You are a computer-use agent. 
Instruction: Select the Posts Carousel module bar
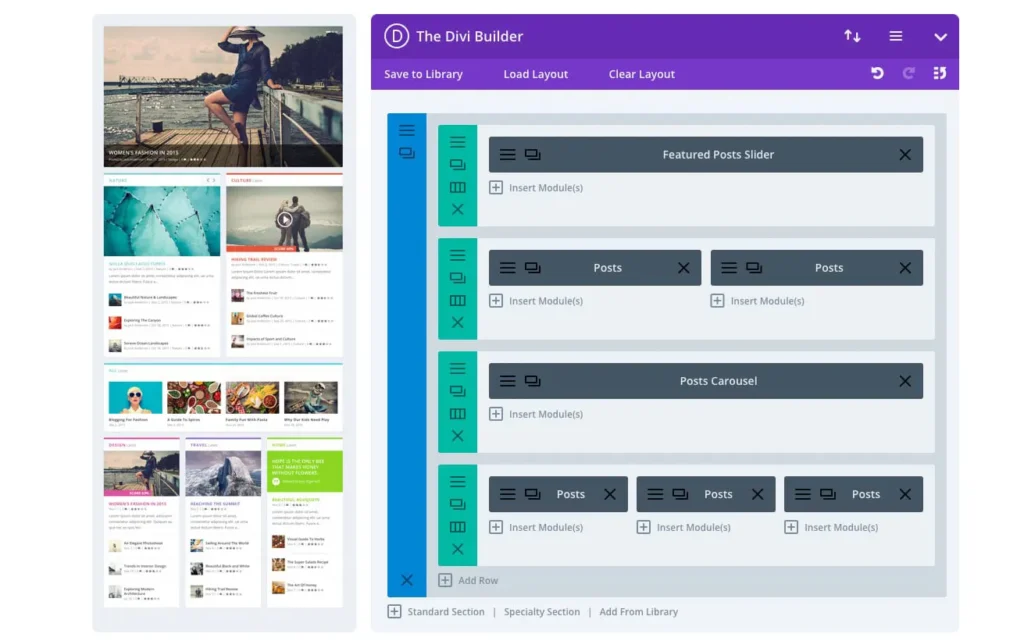[705, 381]
